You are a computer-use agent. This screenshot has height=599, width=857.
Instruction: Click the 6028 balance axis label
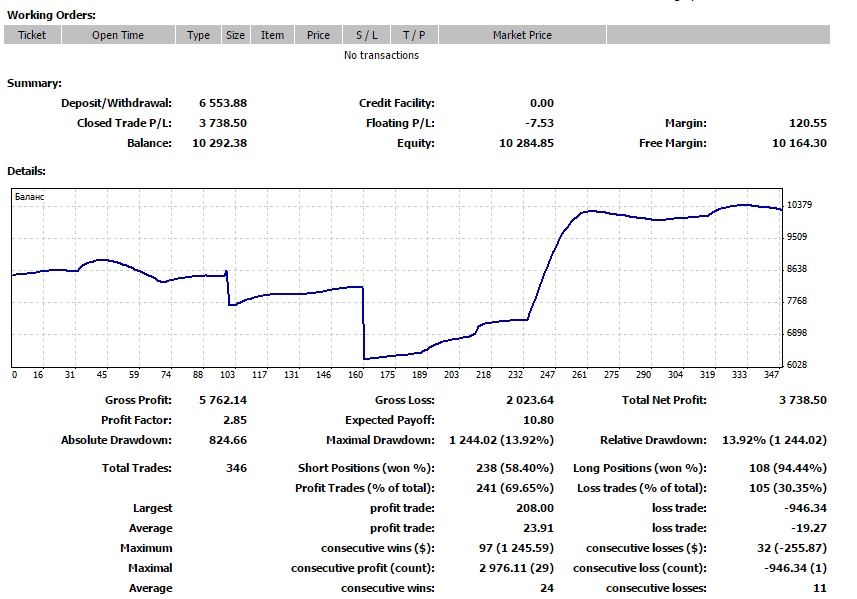(x=797, y=365)
